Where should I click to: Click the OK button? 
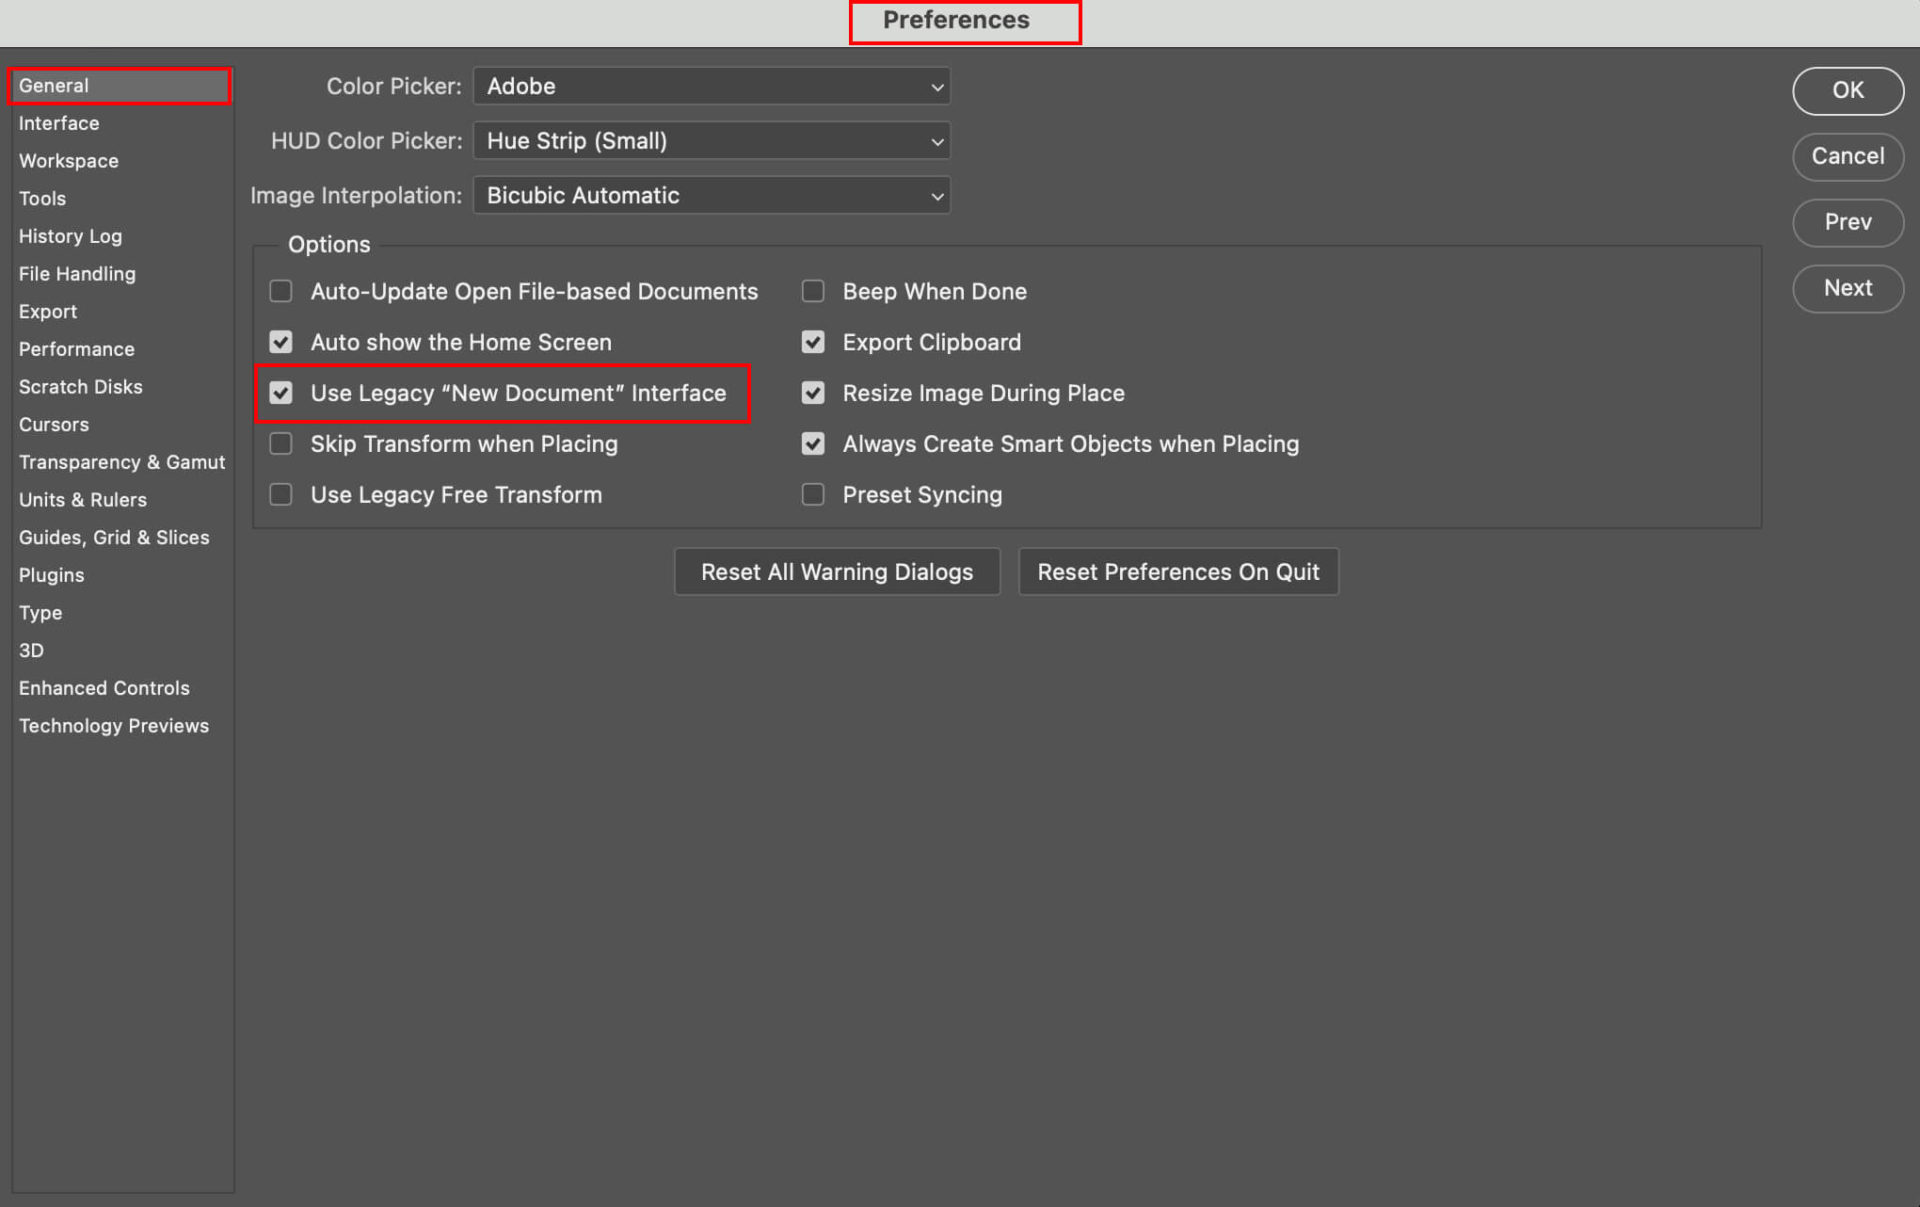pyautogui.click(x=1847, y=90)
